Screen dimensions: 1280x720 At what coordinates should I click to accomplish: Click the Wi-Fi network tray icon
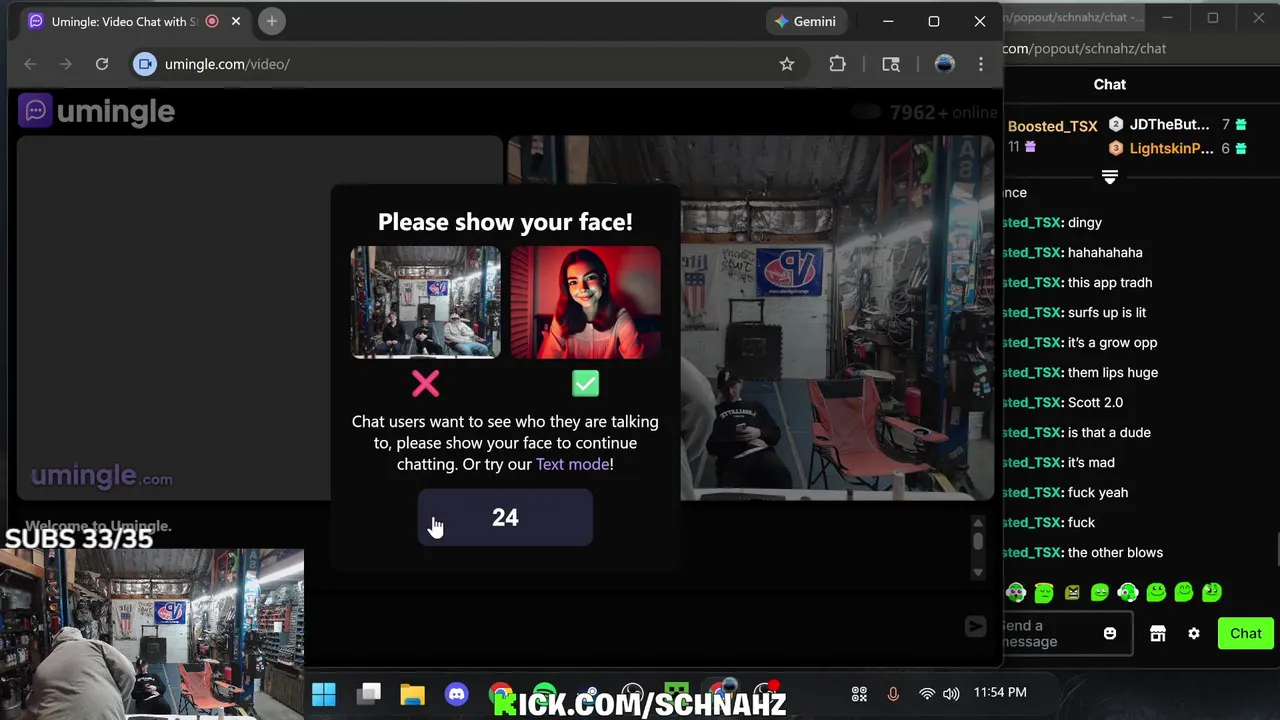(x=927, y=693)
